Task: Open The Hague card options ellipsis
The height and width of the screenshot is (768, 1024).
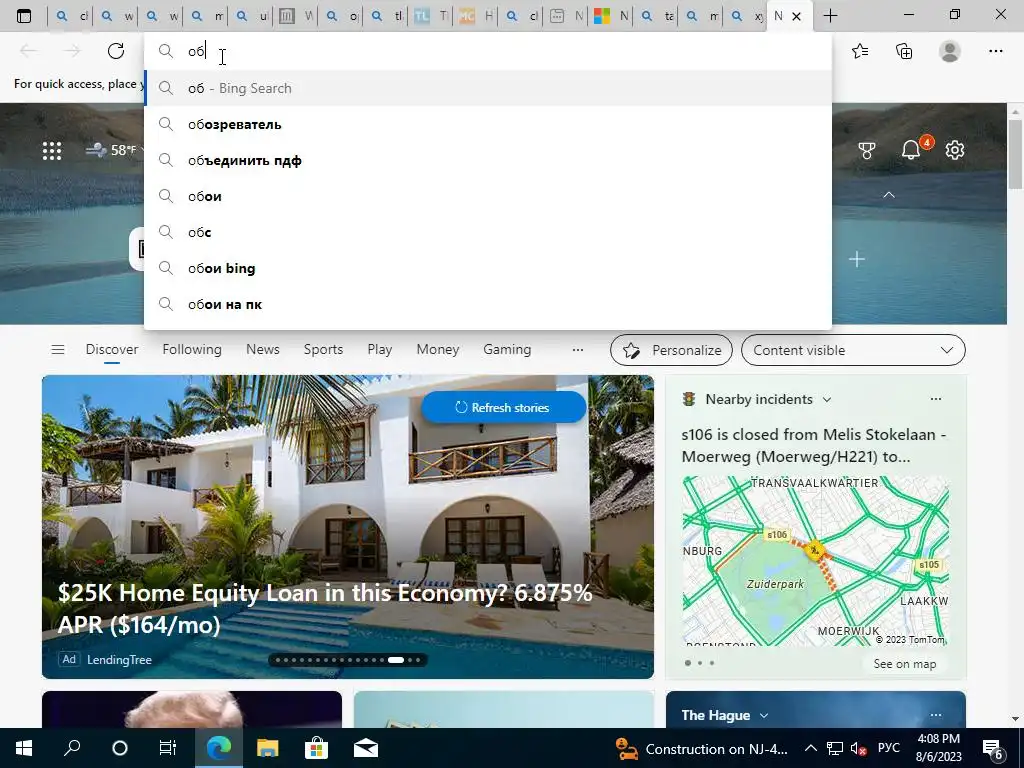Action: tap(936, 715)
